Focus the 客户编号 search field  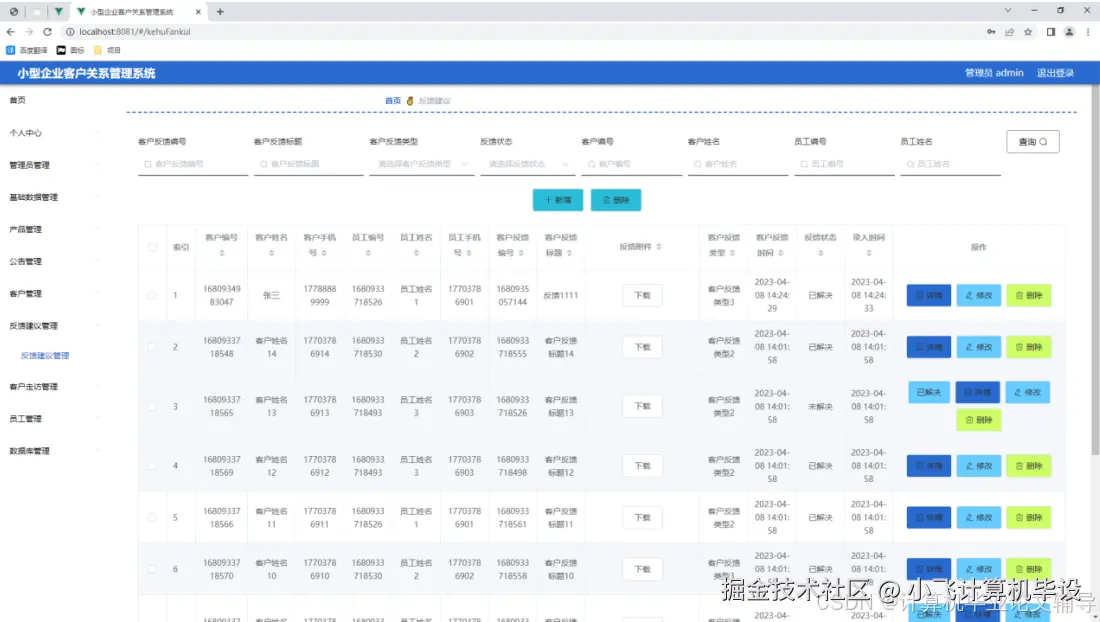[631, 164]
